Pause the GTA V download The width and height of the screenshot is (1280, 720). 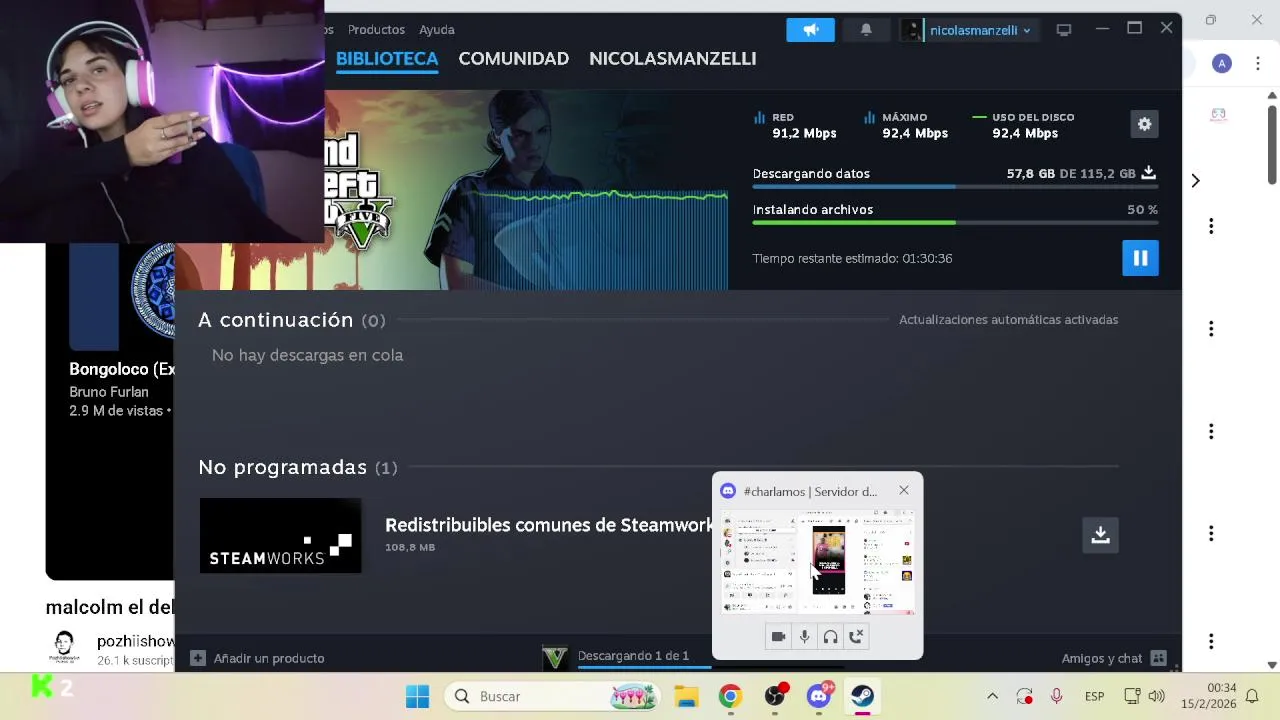(1140, 258)
